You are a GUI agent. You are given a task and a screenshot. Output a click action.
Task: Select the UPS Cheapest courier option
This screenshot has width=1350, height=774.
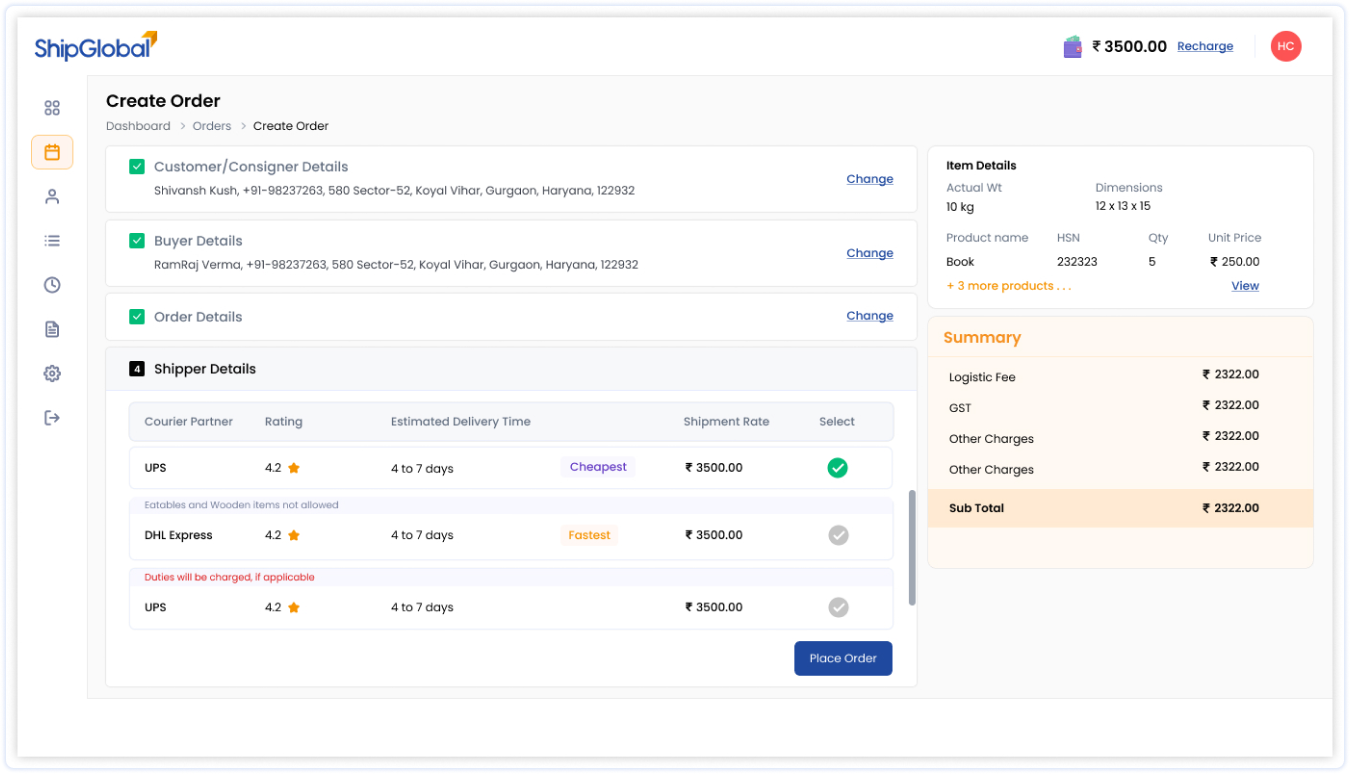coord(837,467)
